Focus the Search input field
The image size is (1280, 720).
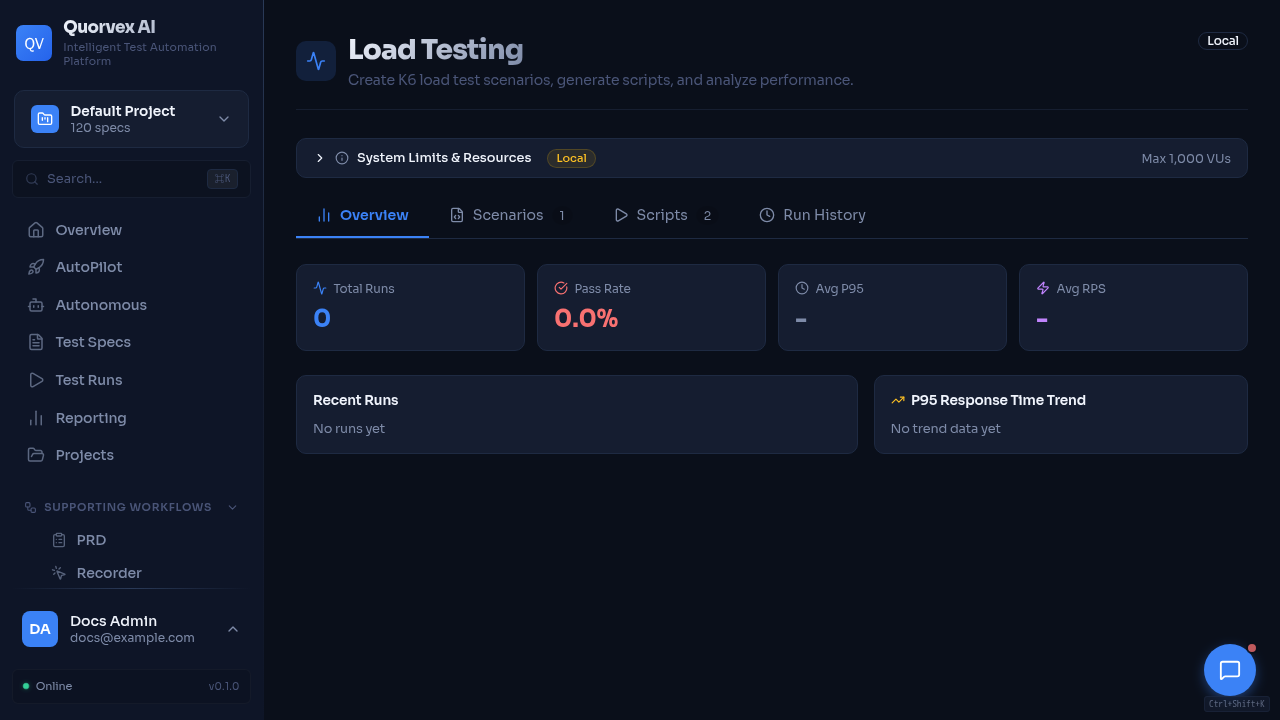(x=131, y=179)
